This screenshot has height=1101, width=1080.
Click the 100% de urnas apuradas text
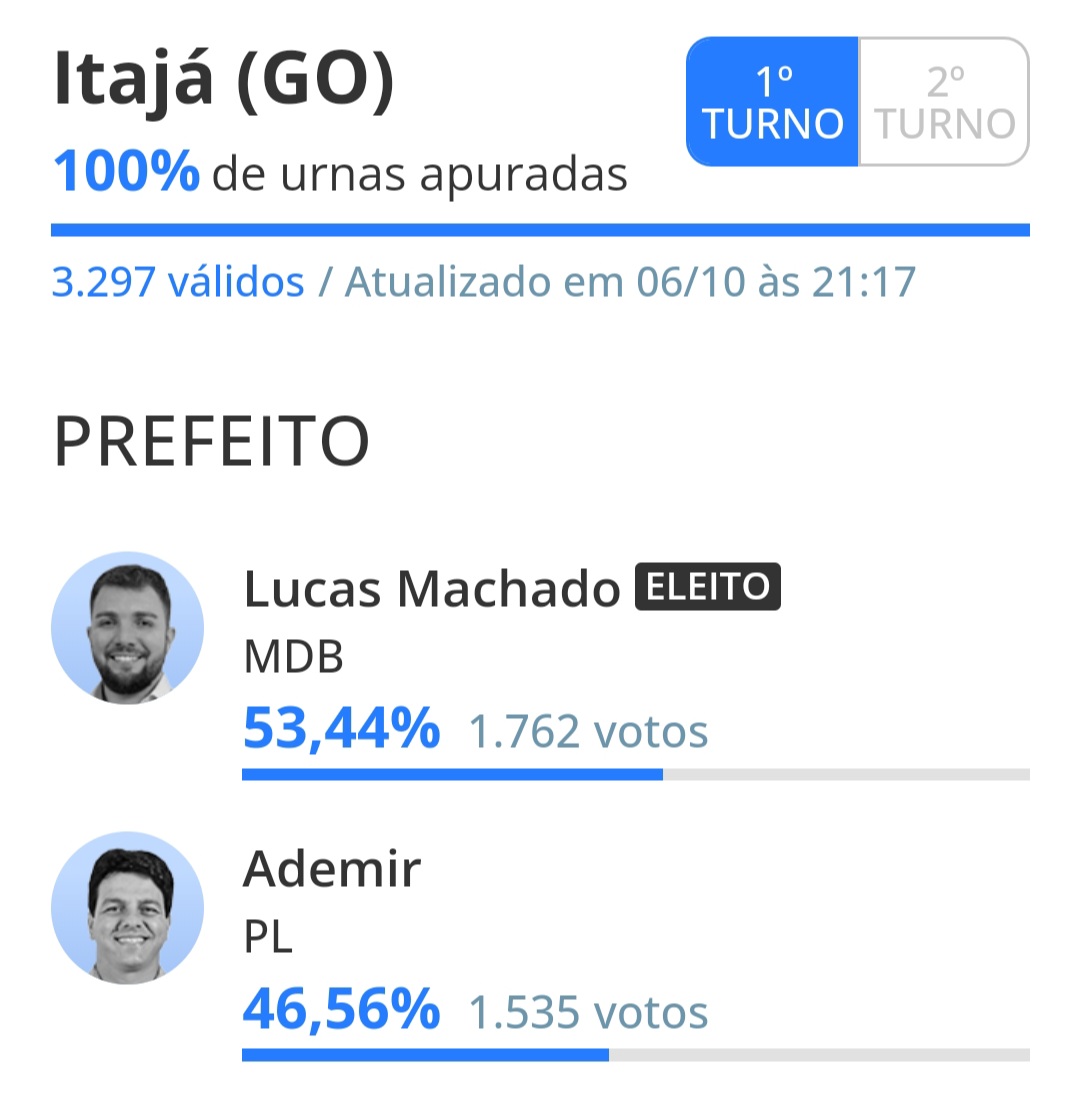point(341,173)
